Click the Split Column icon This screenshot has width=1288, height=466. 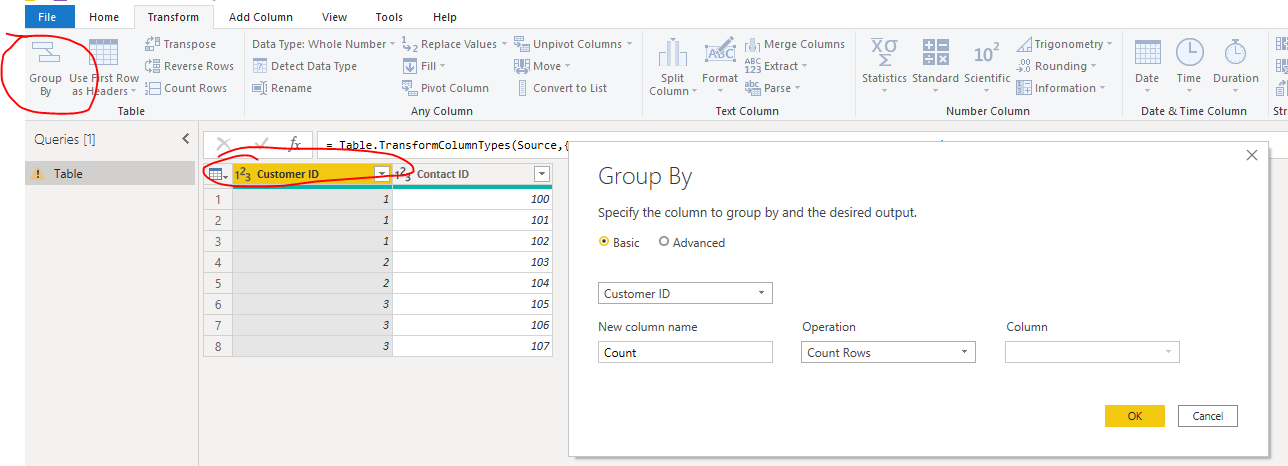coord(673,52)
